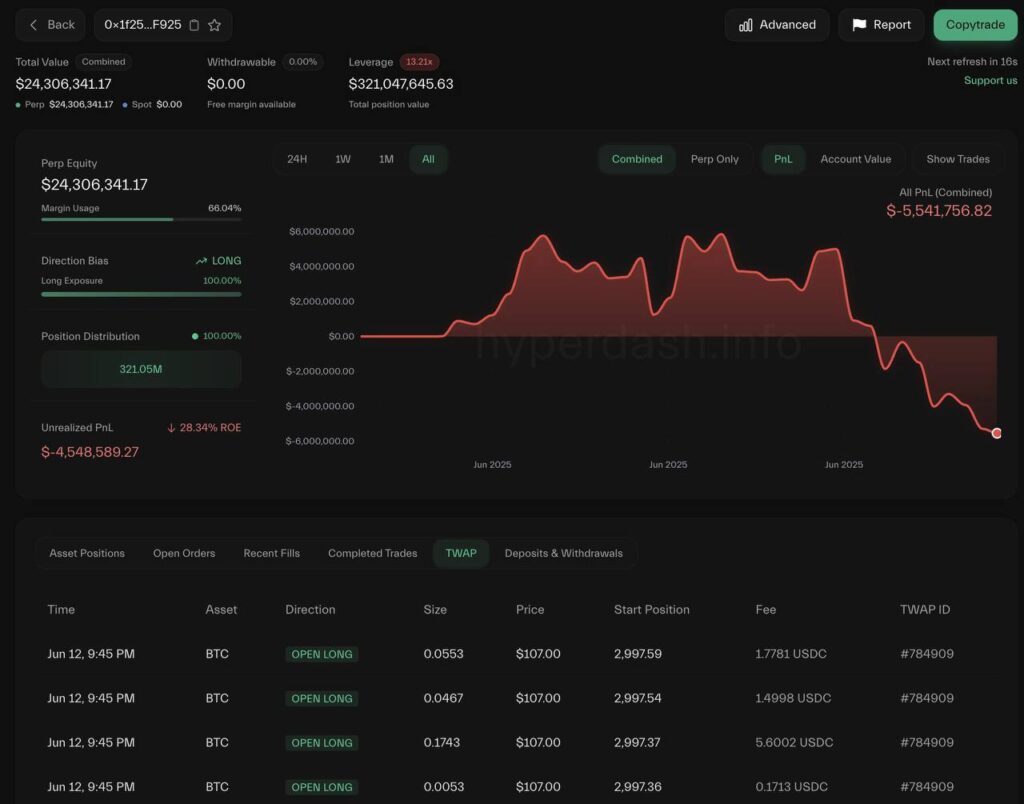1024x804 pixels.
Task: Click the Margin Usage progress bar
Action: [x=141, y=219]
